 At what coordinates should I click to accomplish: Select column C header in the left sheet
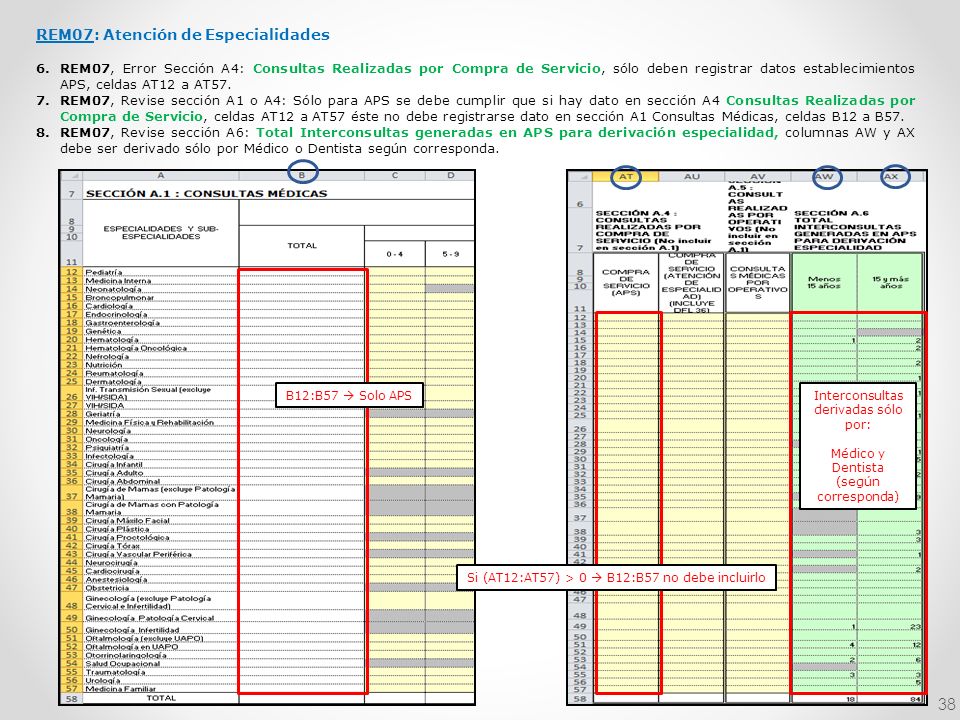pyautogui.click(x=395, y=176)
